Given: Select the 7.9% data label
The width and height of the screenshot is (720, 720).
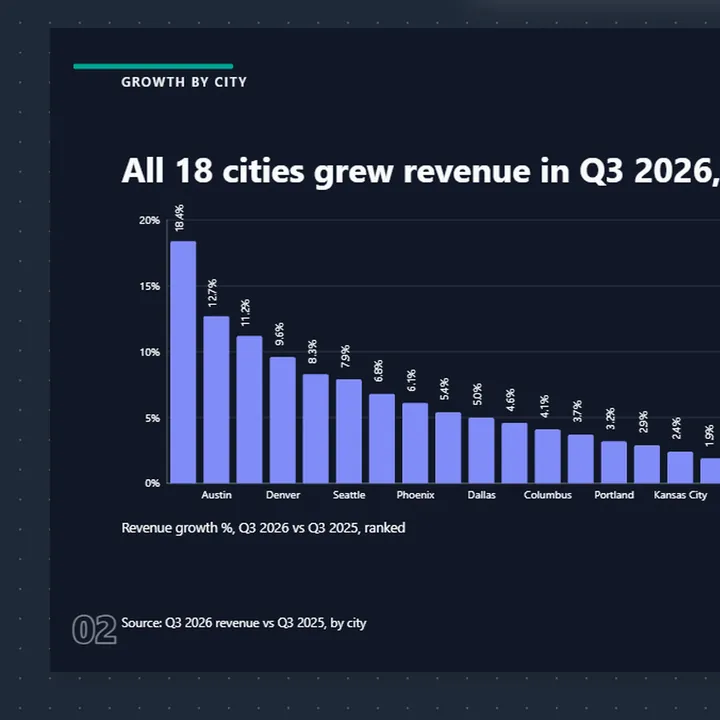Looking at the screenshot, I should (345, 356).
